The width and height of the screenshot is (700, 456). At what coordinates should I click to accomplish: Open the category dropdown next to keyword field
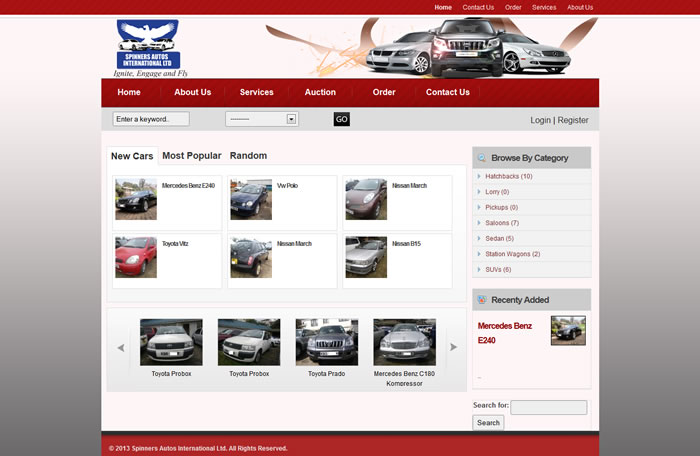point(262,119)
